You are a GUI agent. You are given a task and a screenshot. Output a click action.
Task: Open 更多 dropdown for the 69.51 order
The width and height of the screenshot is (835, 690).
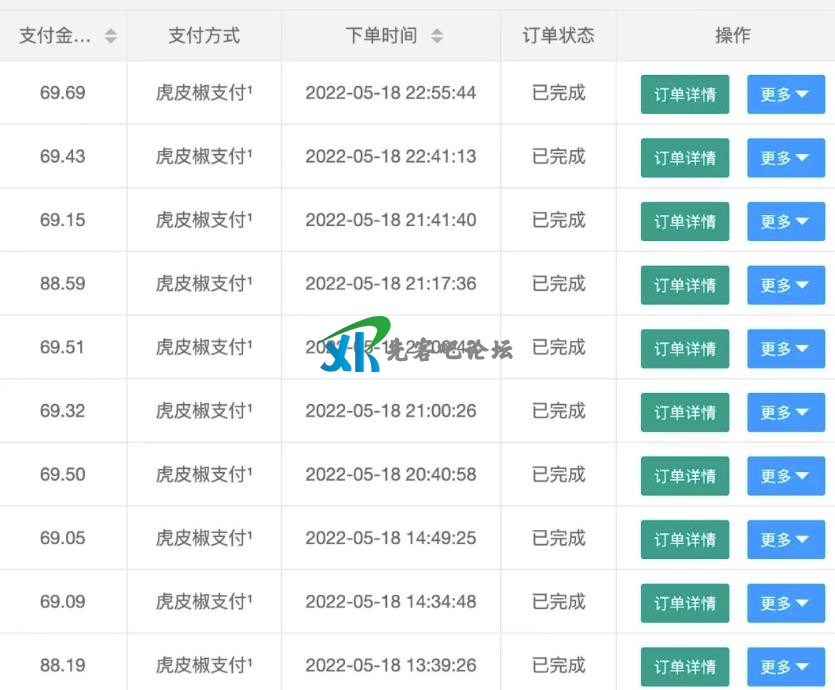pos(785,349)
